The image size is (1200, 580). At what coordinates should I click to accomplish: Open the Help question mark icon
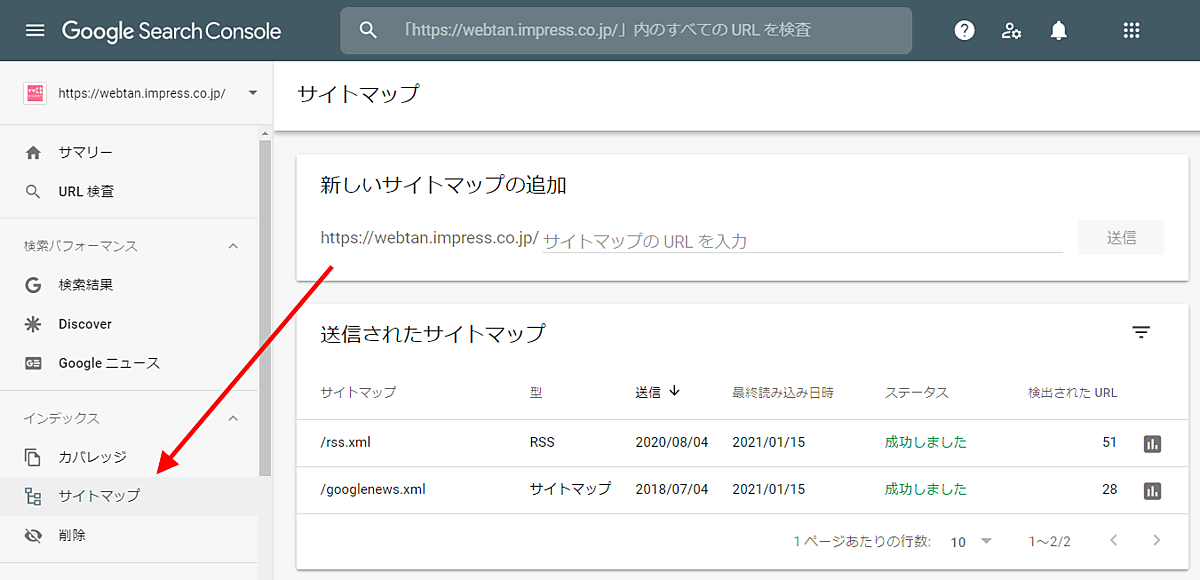pyautogui.click(x=964, y=30)
